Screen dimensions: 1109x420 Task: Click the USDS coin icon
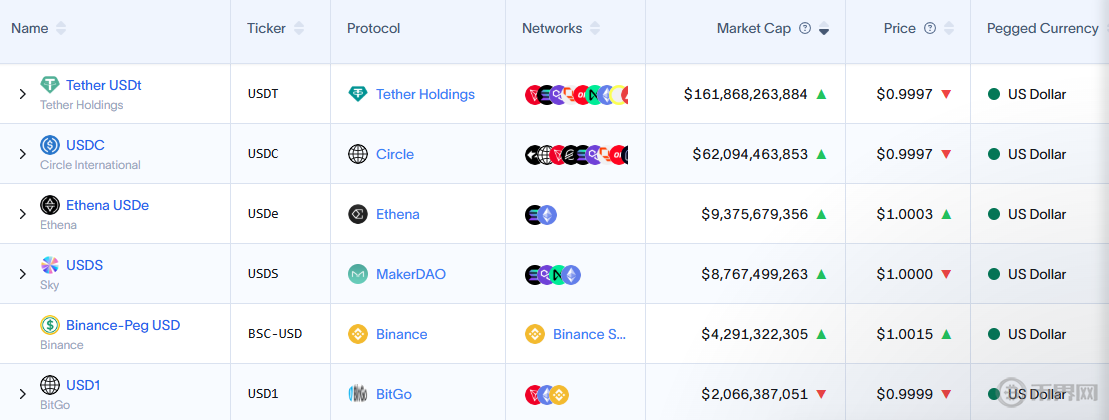pos(50,265)
